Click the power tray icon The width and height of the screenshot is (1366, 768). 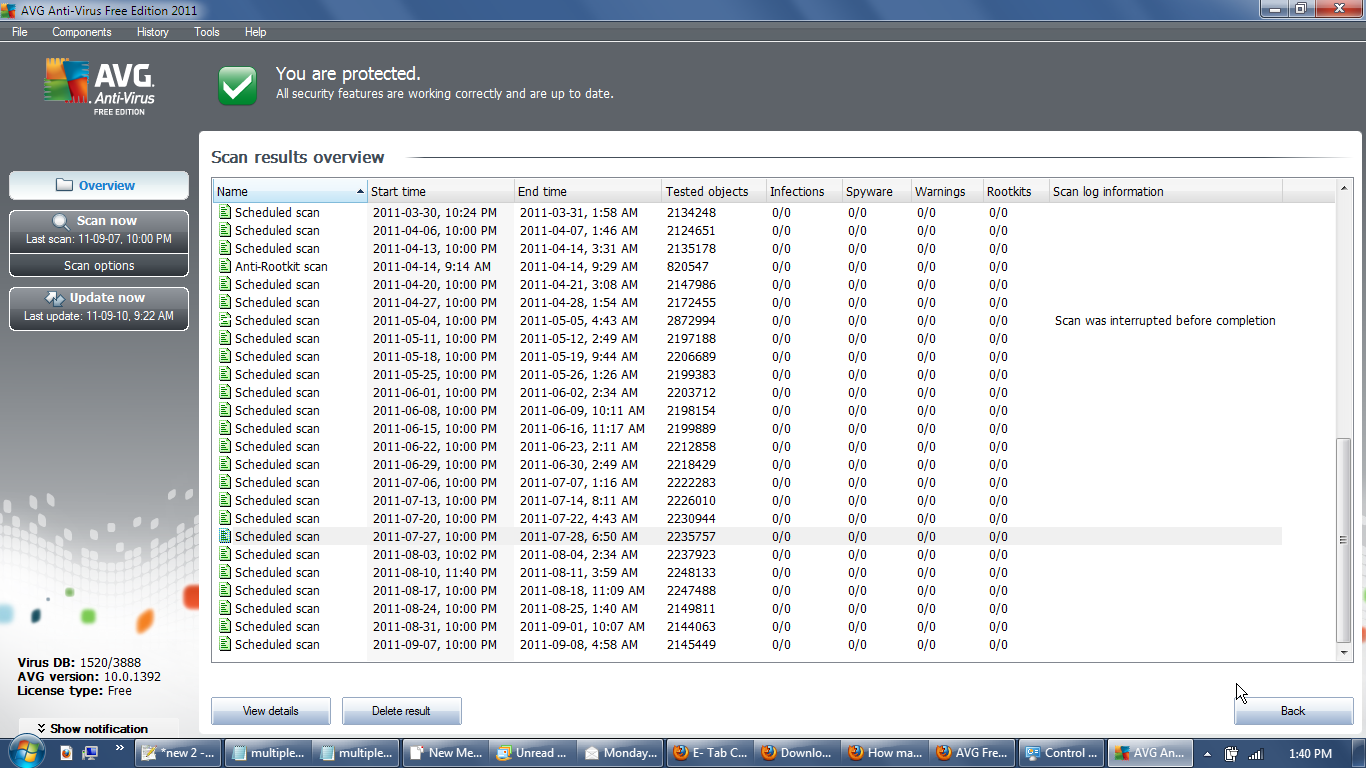tap(1232, 754)
